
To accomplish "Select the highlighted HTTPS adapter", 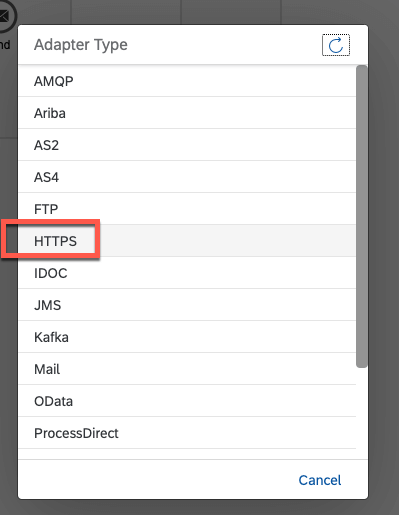I will (187, 241).
